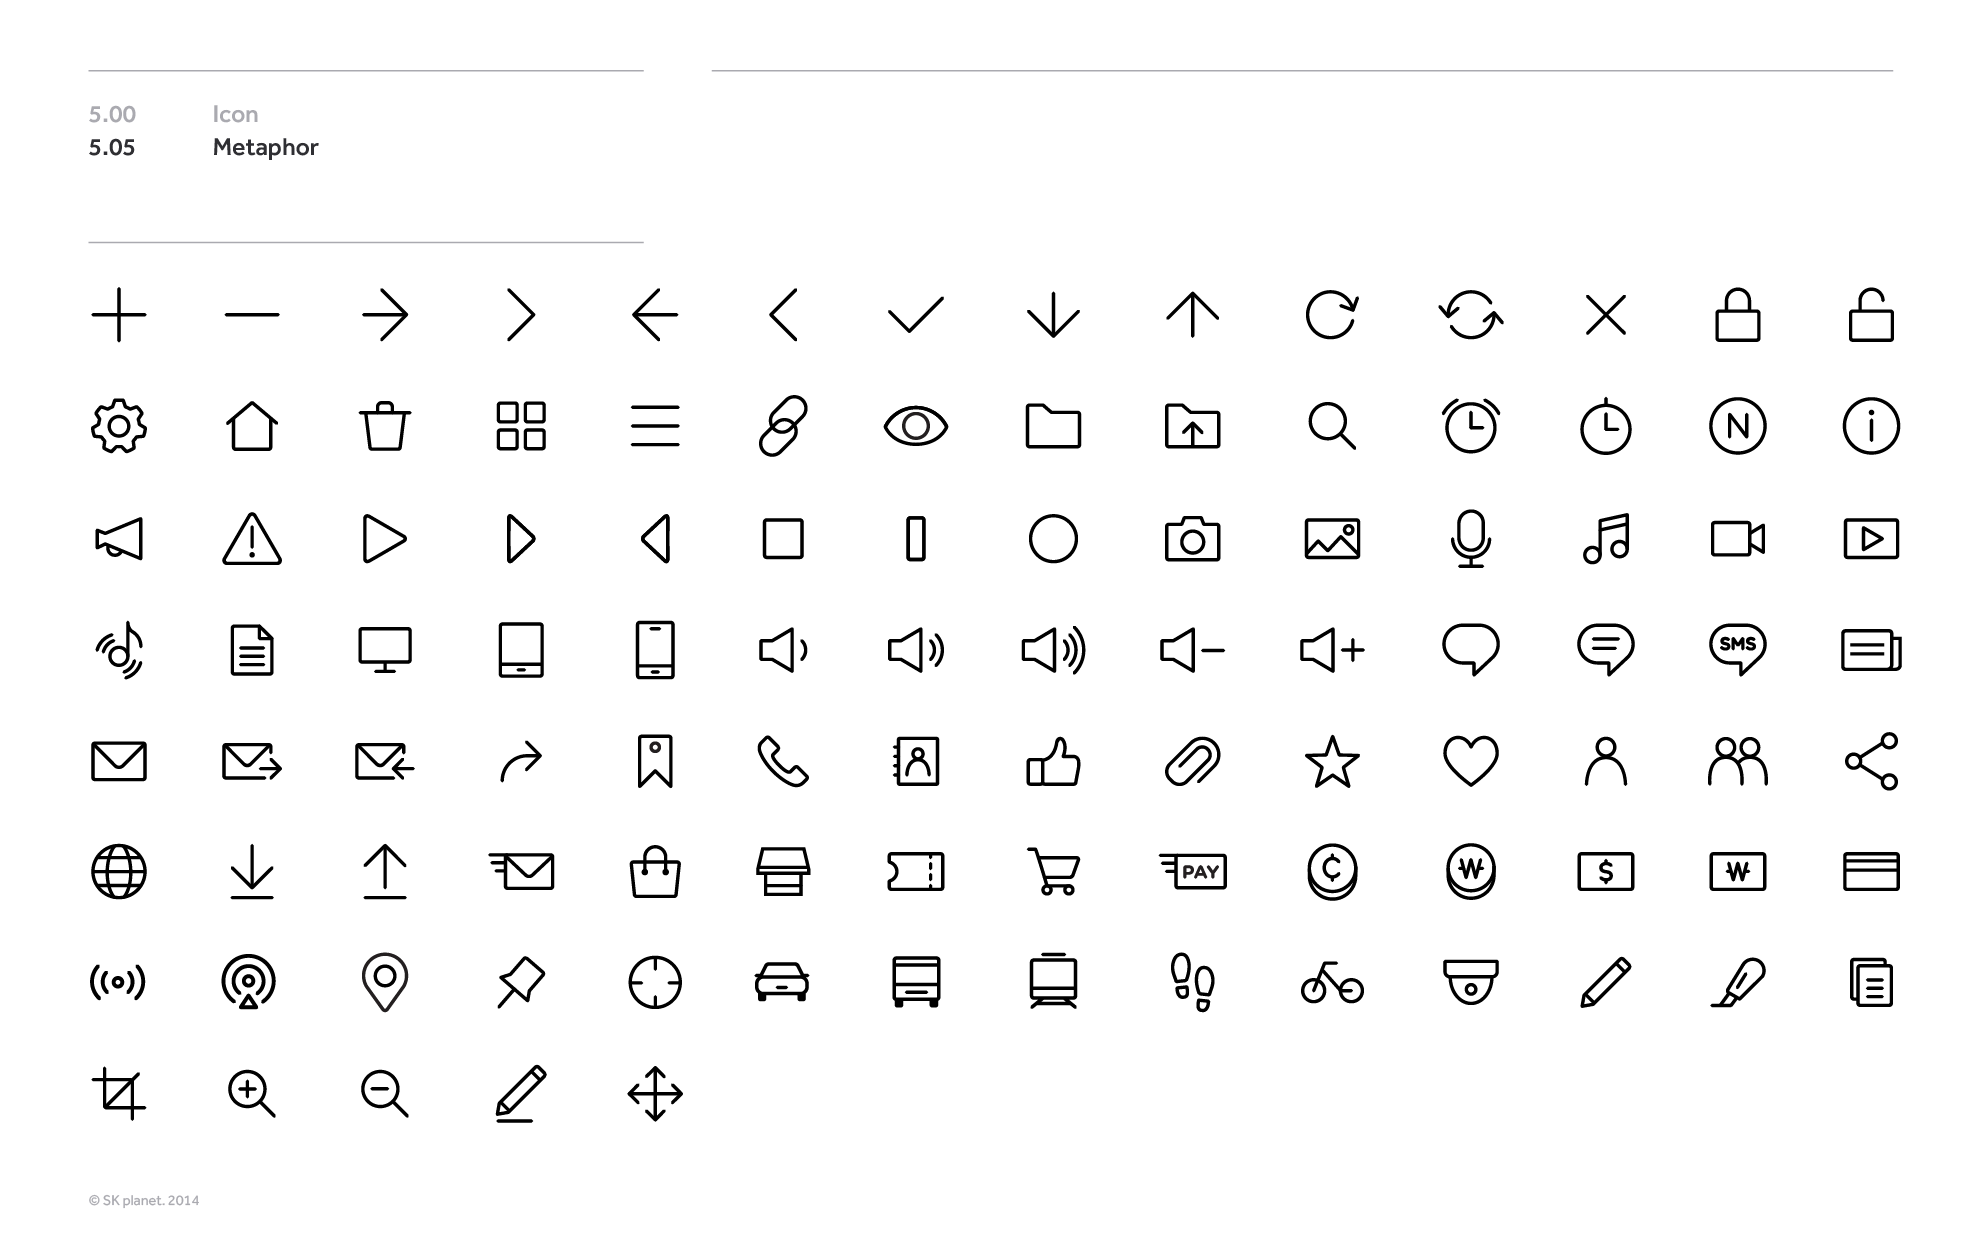Screen dimensions: 1984x1240
Task: Select the bicycle icon
Action: point(1332,983)
